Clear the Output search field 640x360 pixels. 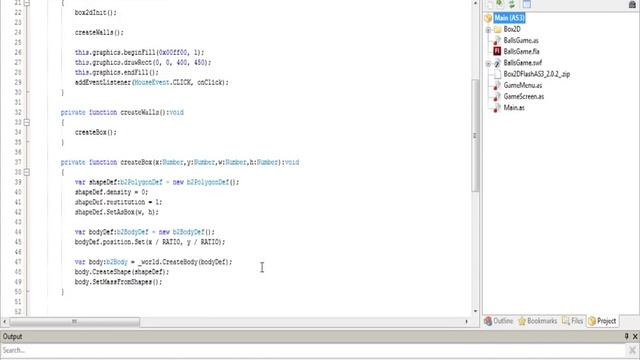[x=632, y=350]
